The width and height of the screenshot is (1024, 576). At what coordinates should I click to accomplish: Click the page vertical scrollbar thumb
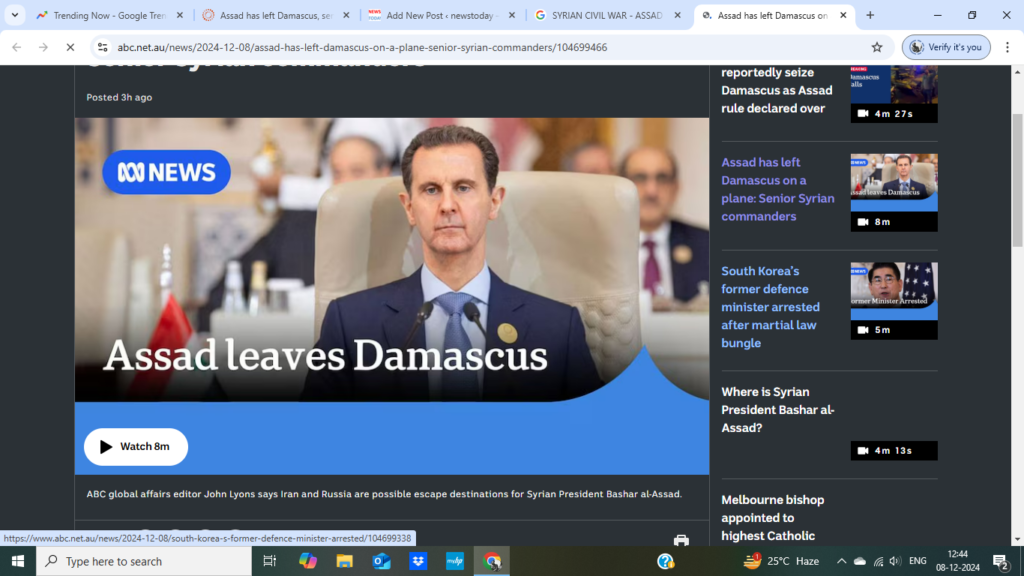[x=1017, y=180]
